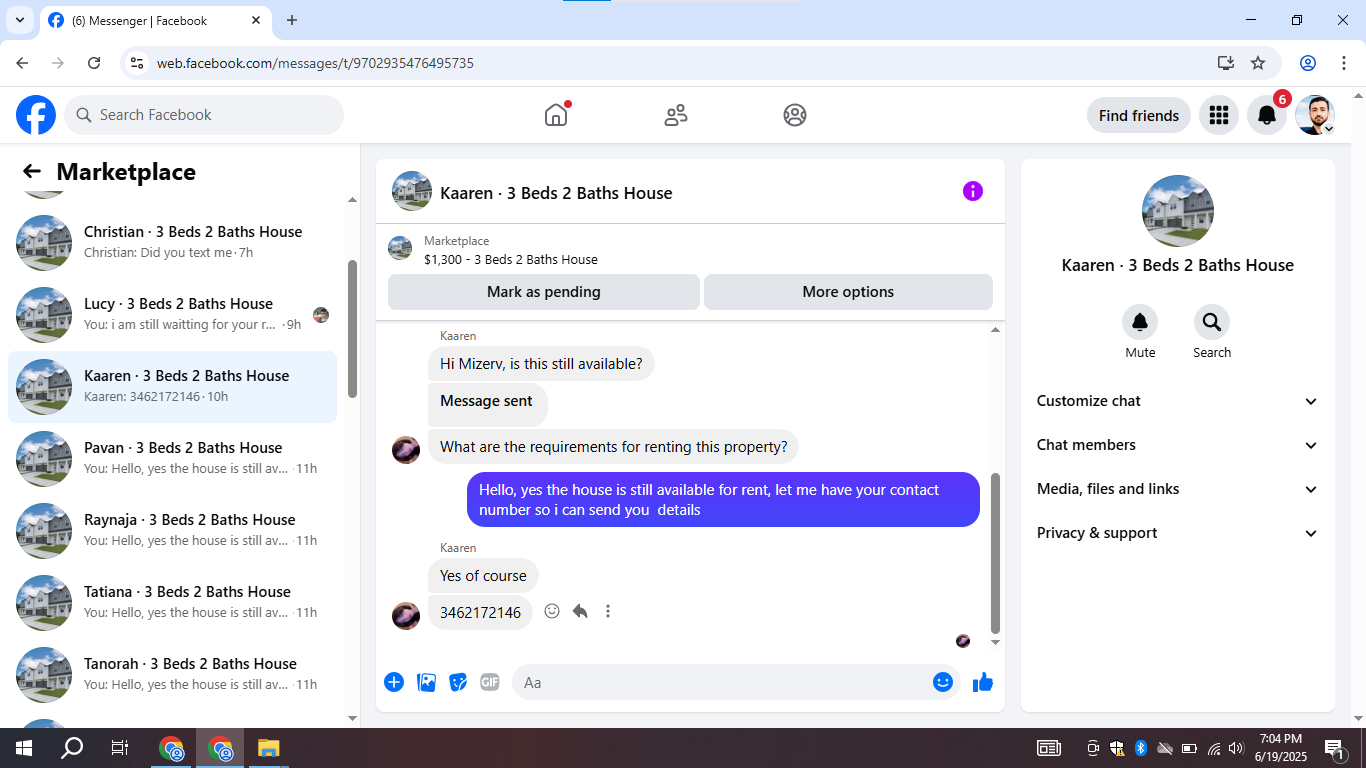Attach a photo file in composer
Screen dimensions: 1366x768
pyautogui.click(x=426, y=682)
